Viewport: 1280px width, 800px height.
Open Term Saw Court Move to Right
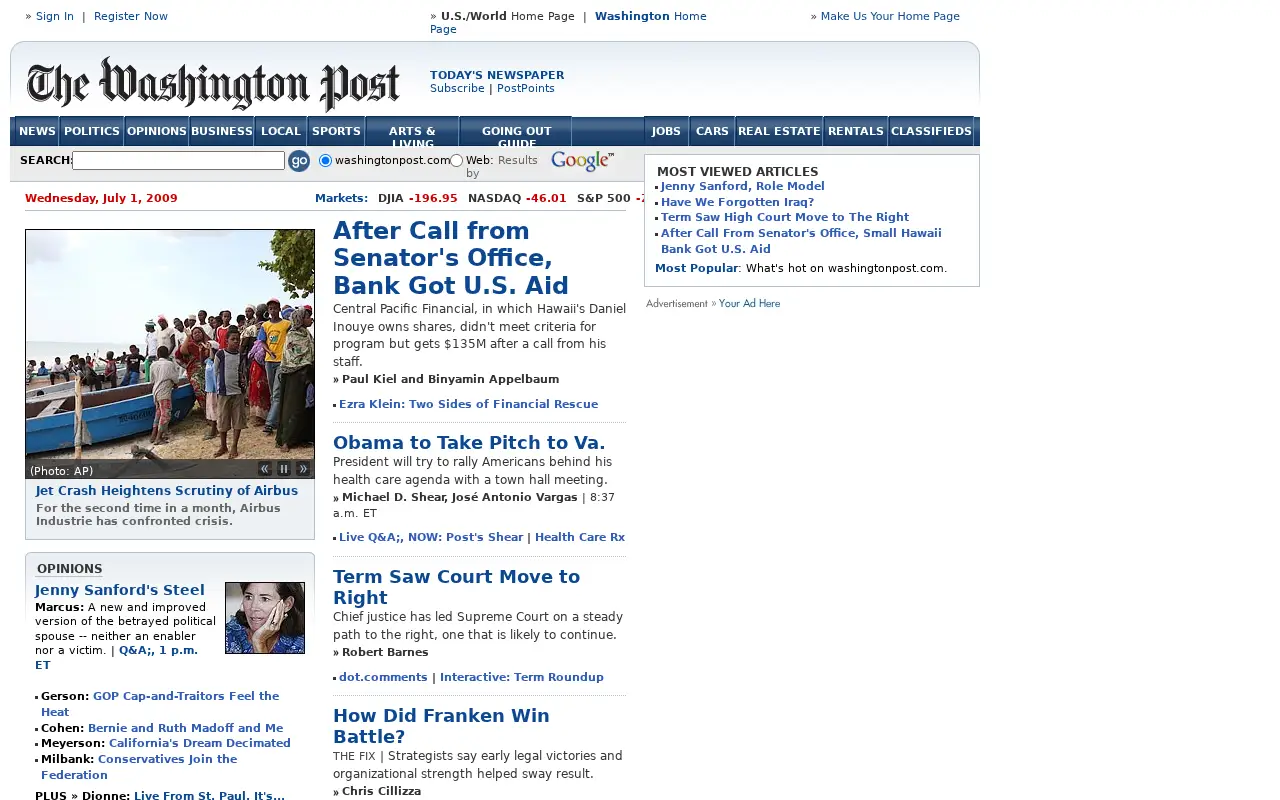pyautogui.click(x=456, y=587)
